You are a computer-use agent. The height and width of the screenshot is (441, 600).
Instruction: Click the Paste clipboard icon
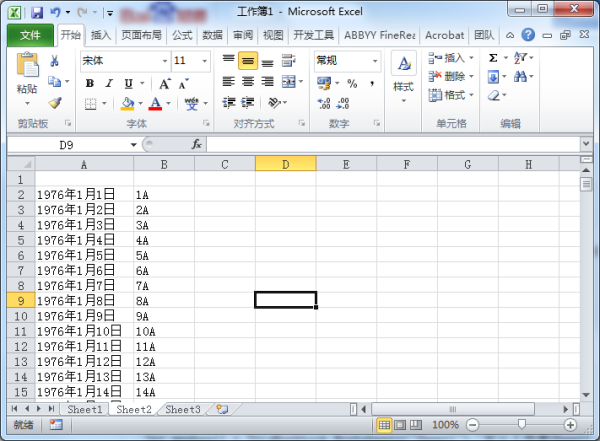point(27,64)
